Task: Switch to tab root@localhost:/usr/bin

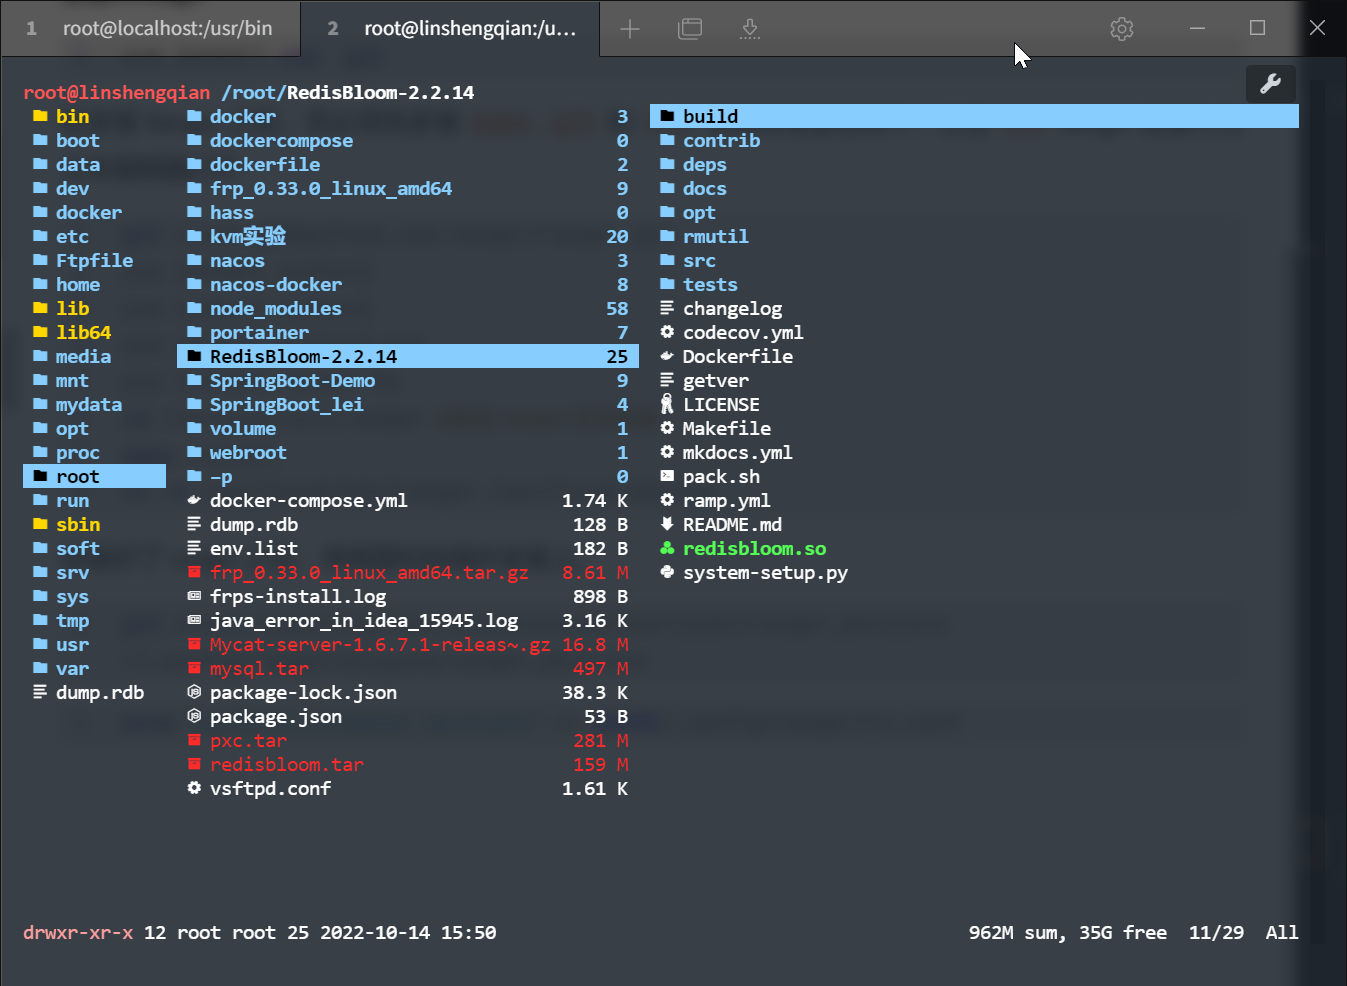Action: tap(150, 29)
